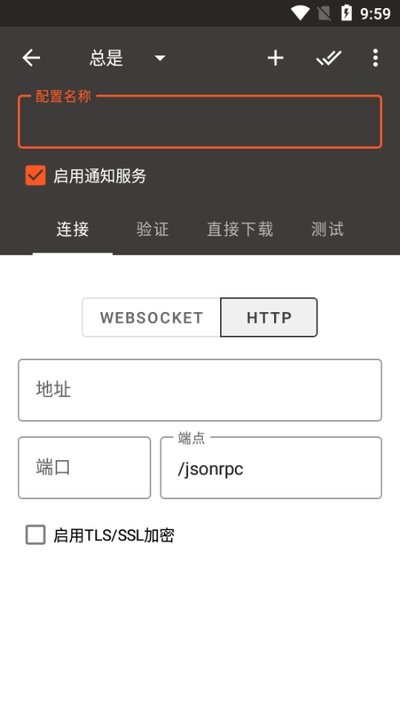Select WEBSOCKET connection type

pyautogui.click(x=151, y=317)
